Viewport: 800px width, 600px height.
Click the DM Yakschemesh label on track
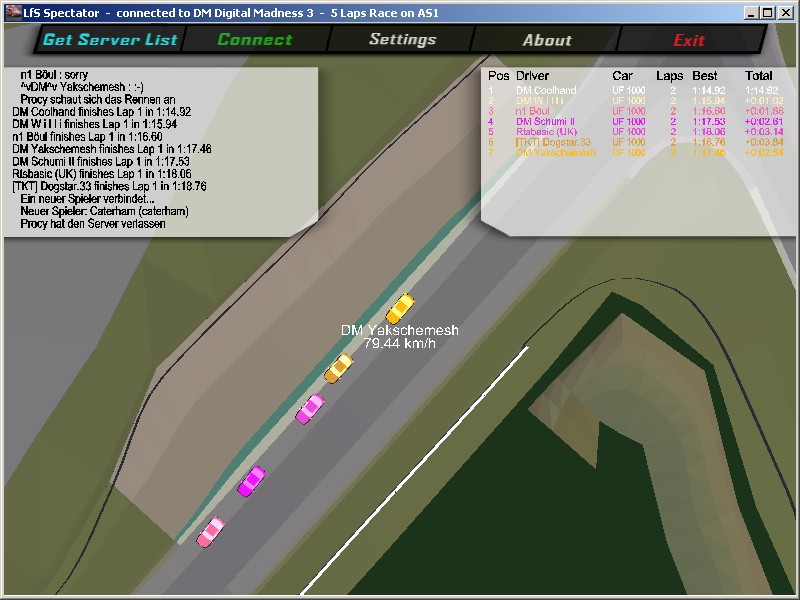[x=399, y=330]
